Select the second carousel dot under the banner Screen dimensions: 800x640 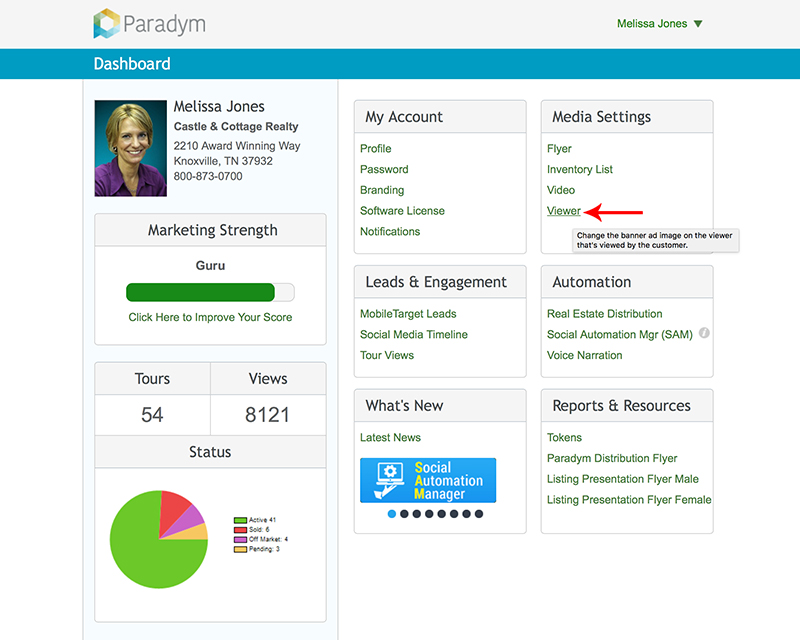(x=404, y=514)
